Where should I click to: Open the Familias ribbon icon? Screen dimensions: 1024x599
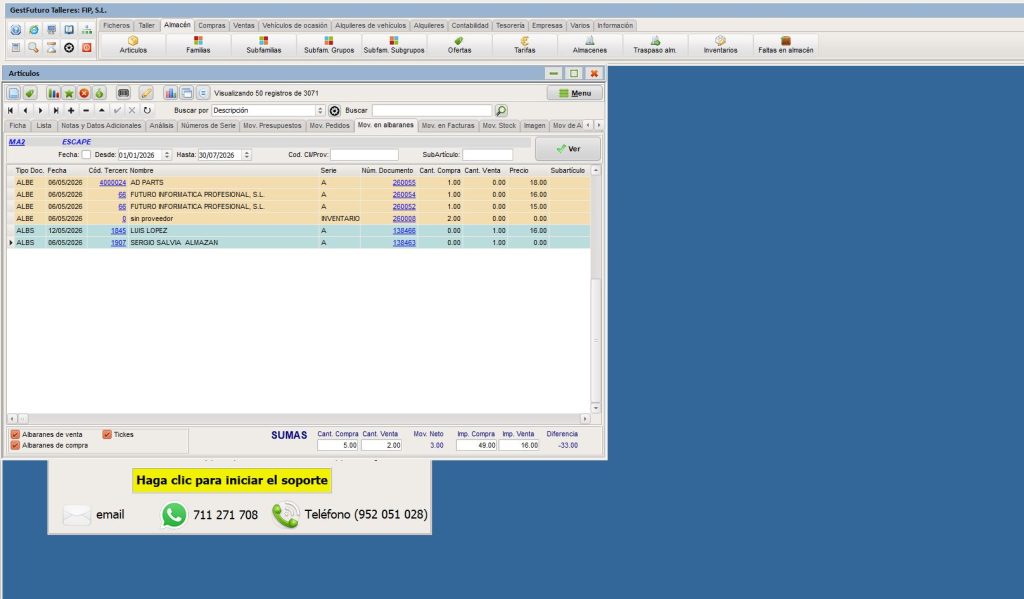click(198, 44)
